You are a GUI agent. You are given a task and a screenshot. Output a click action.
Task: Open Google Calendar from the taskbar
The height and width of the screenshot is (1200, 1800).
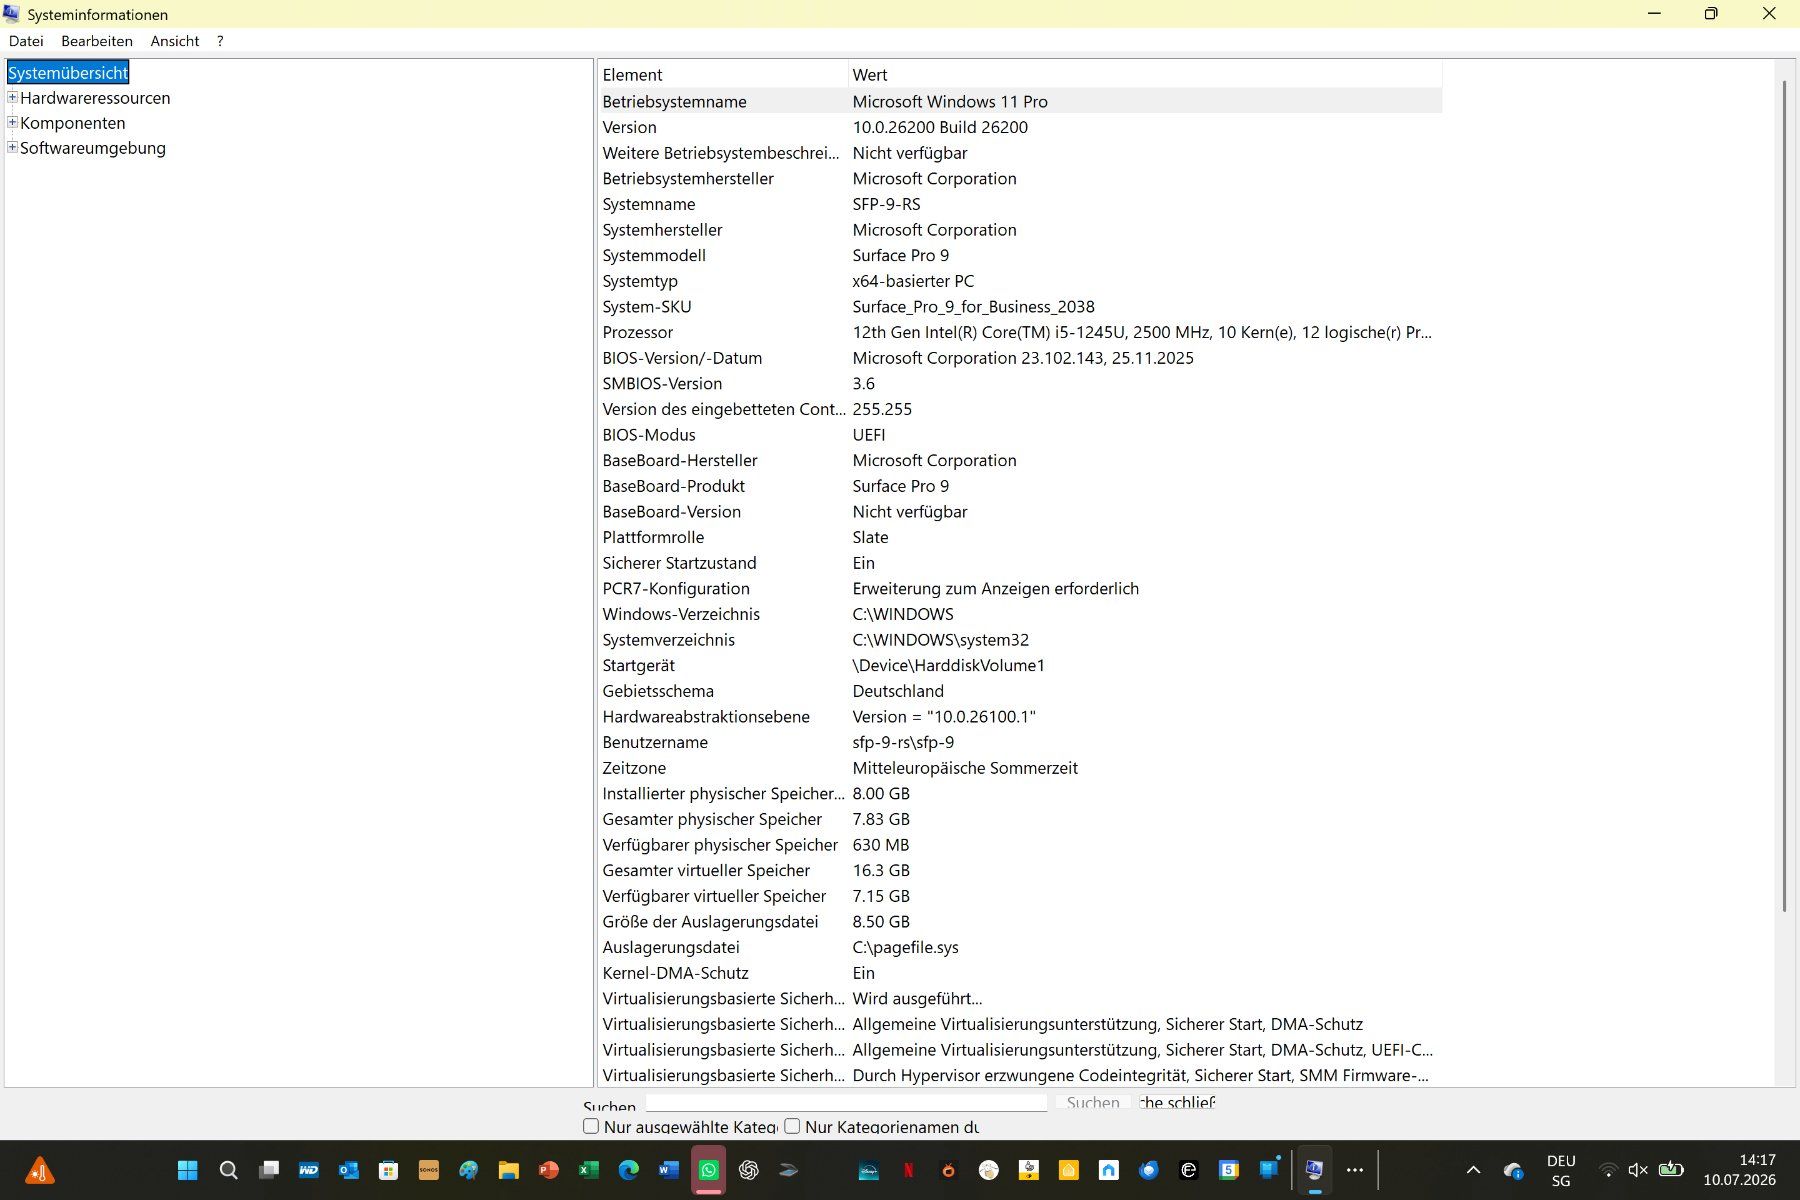click(x=1228, y=1170)
